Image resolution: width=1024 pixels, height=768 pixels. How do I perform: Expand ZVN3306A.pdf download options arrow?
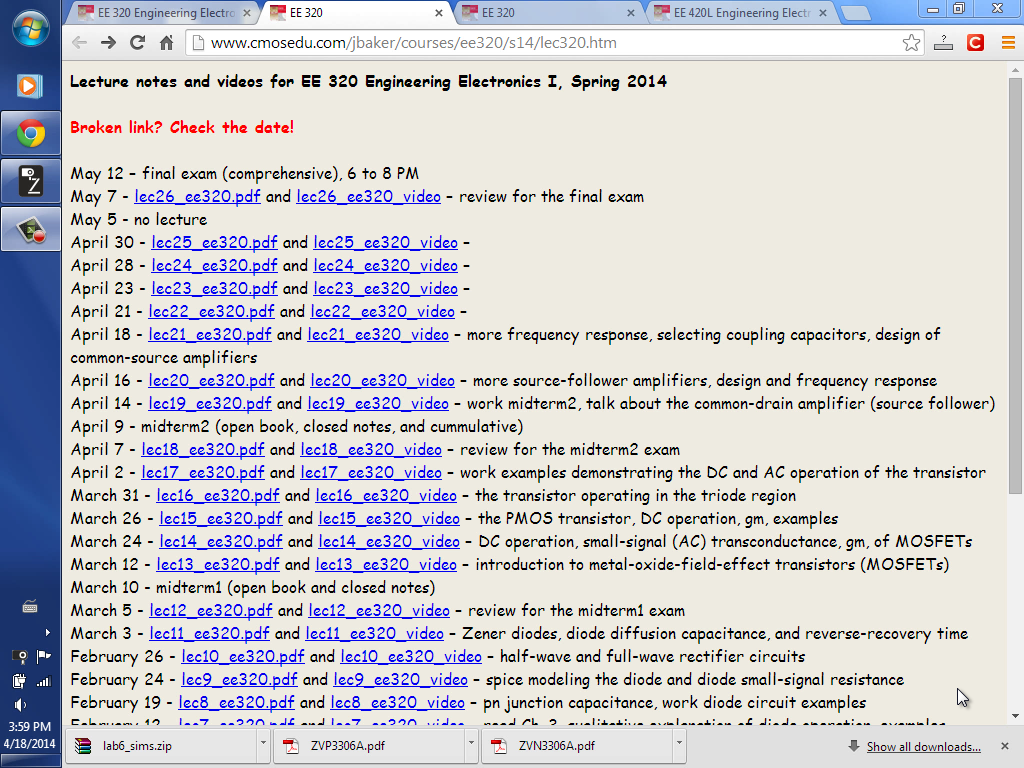(679, 746)
